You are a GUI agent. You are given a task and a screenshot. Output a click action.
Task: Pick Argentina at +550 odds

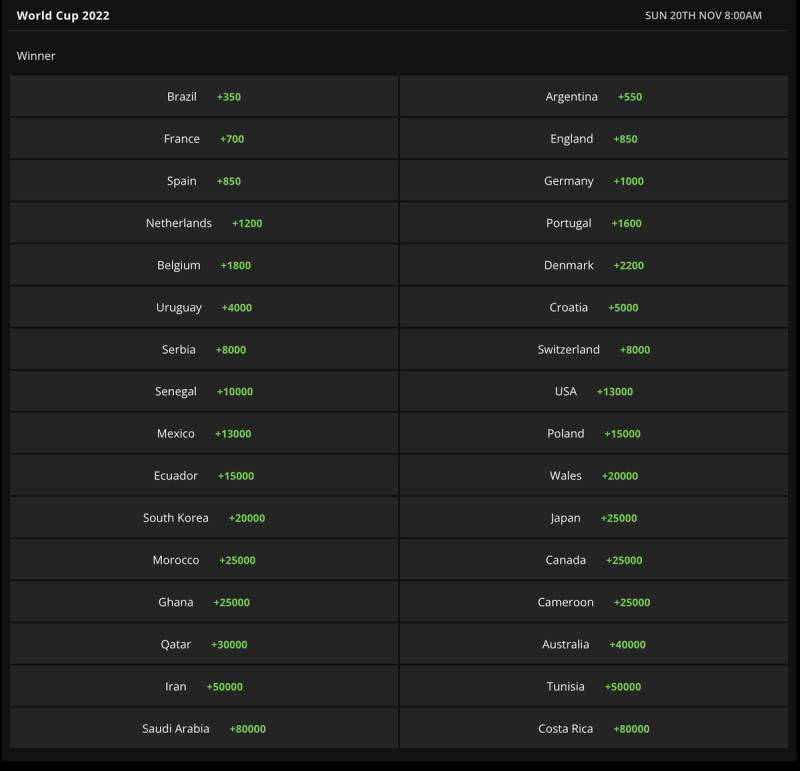[x=594, y=97]
